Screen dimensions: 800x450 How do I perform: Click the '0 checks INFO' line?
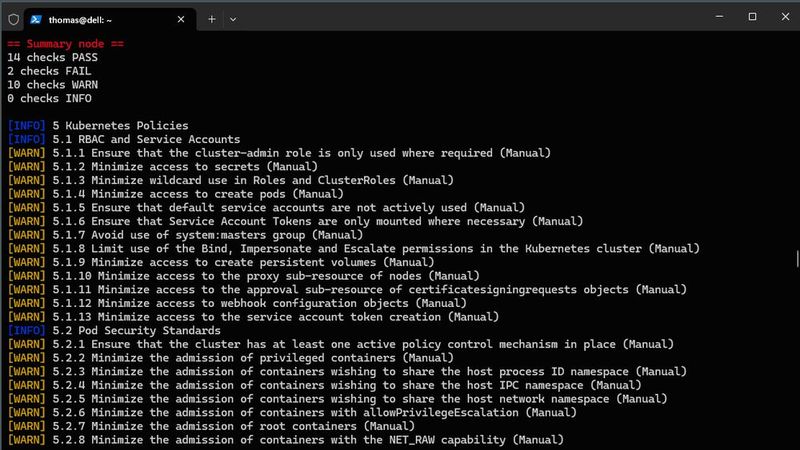[49, 98]
